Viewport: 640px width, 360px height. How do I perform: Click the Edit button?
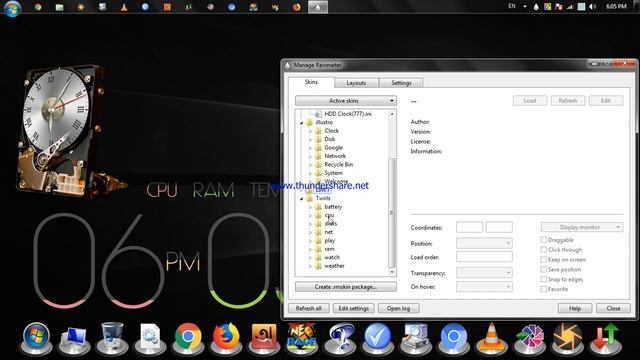click(606, 100)
